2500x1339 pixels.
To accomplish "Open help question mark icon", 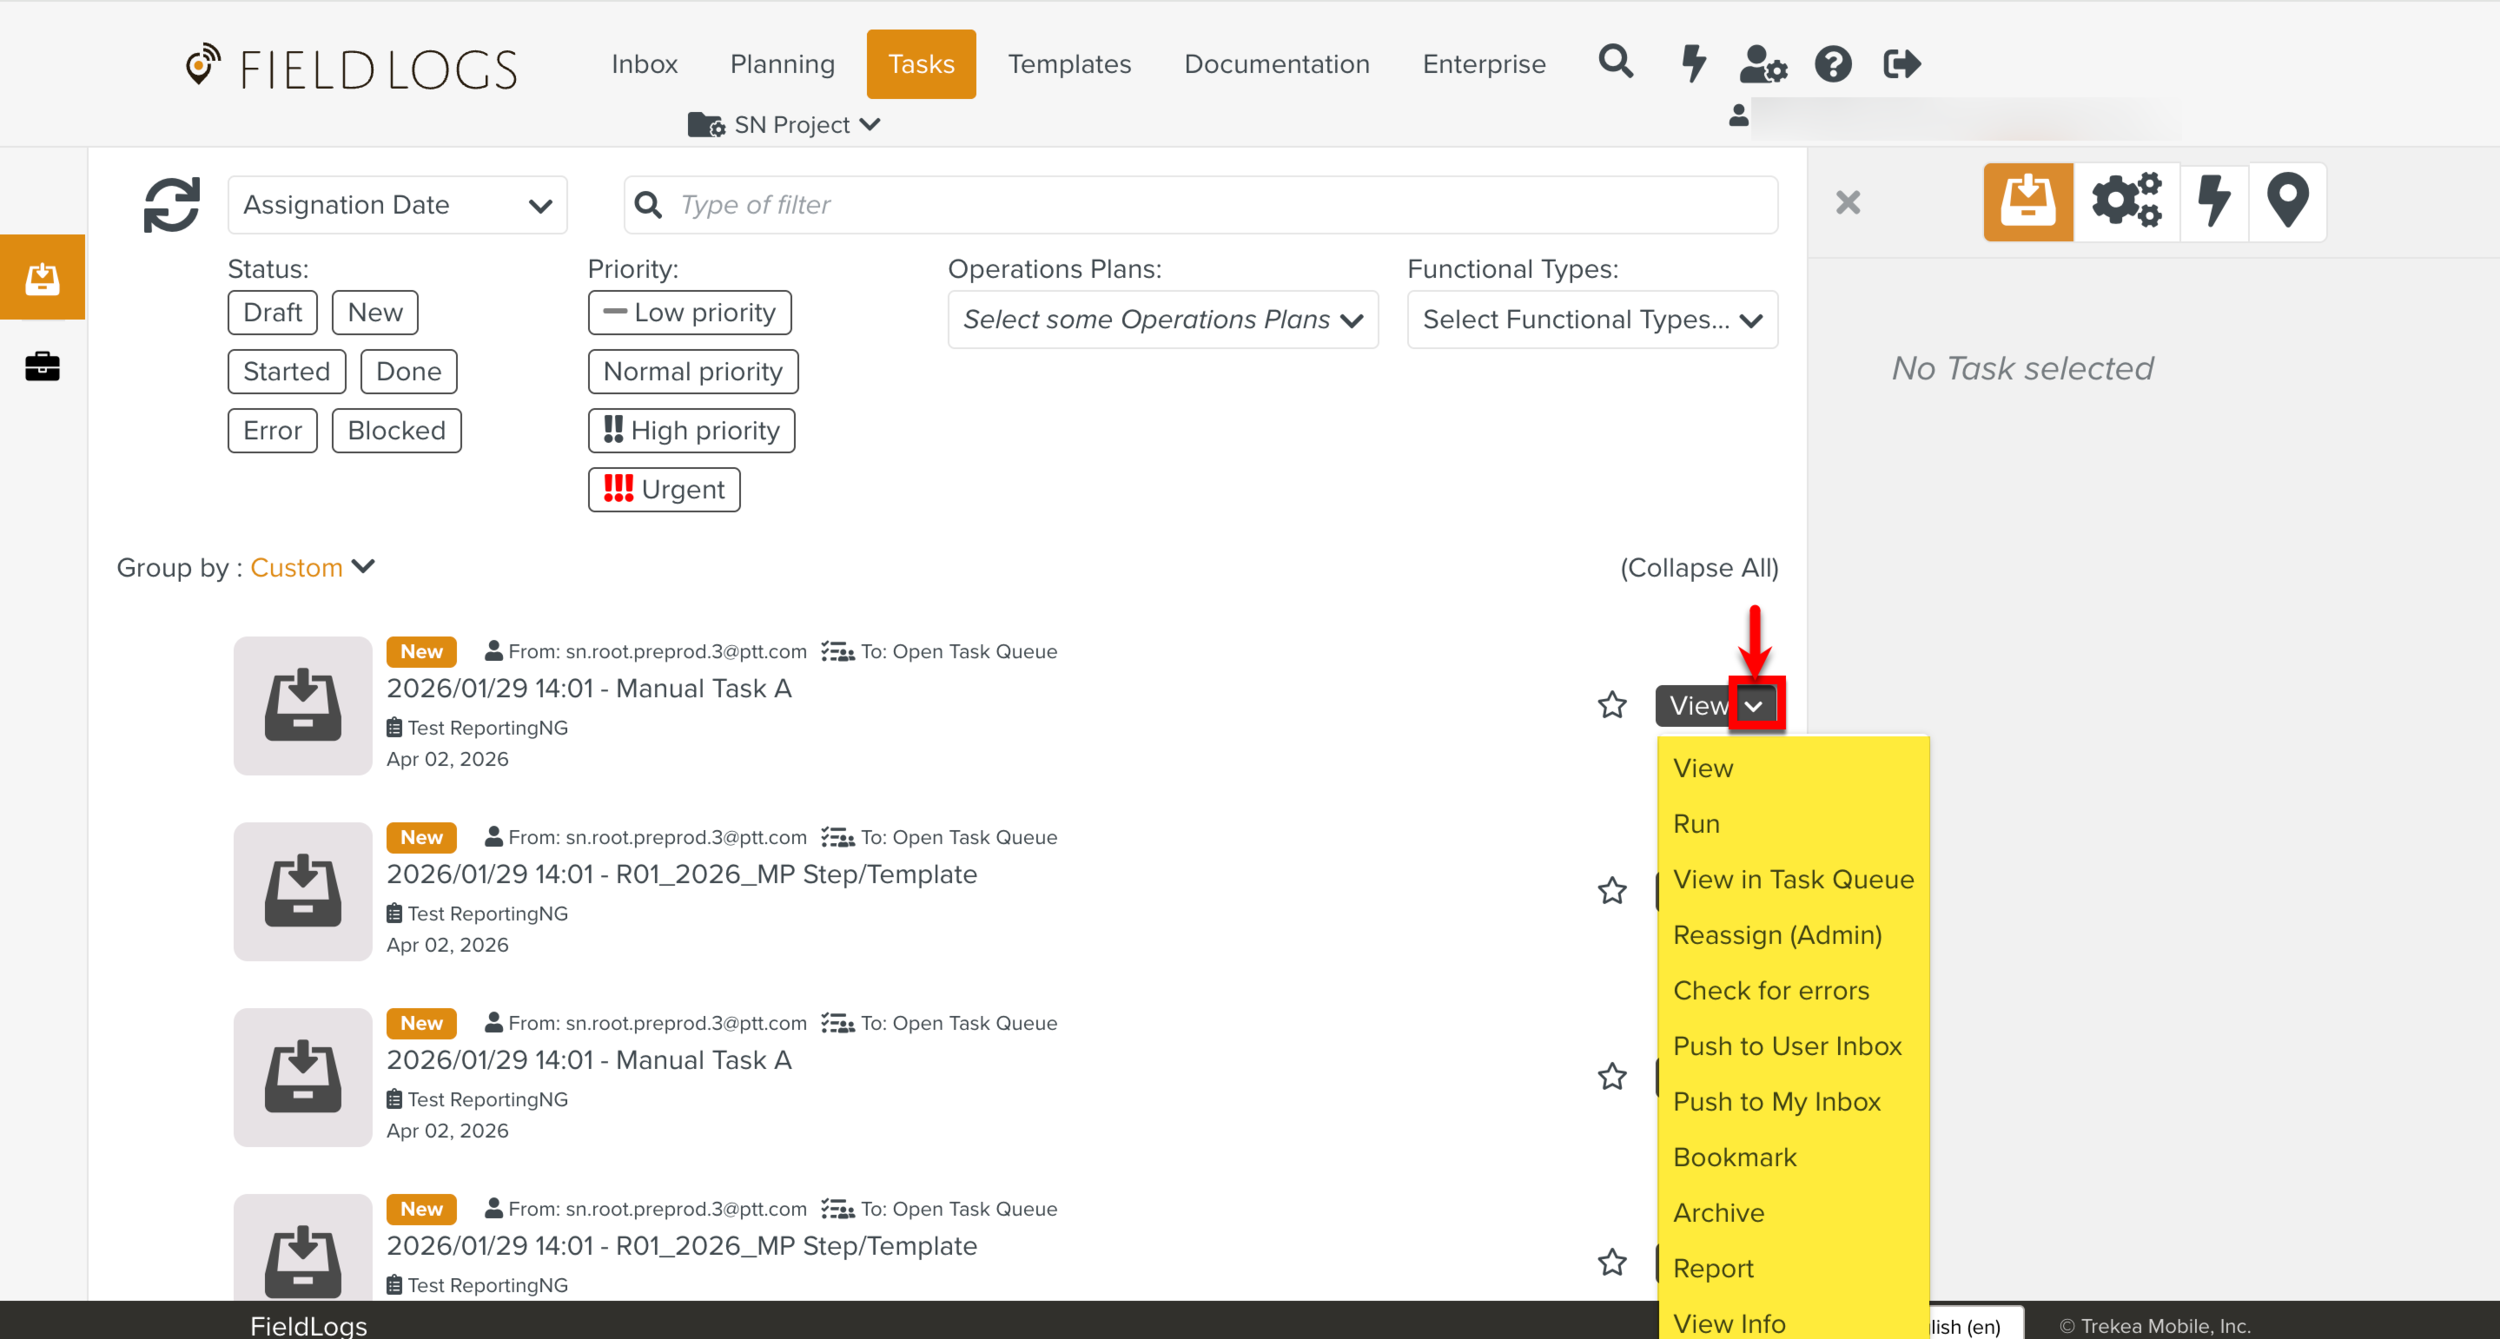I will tap(1832, 64).
